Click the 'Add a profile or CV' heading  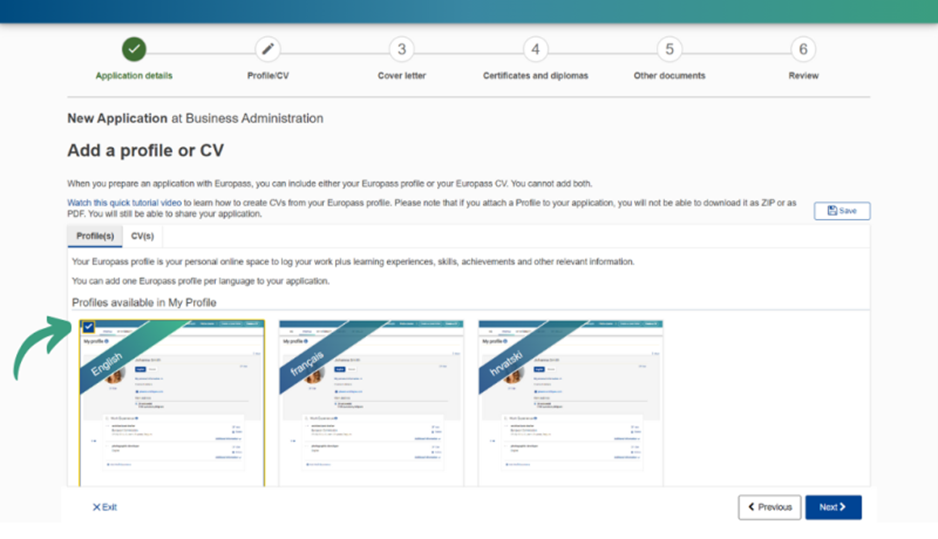[145, 150]
